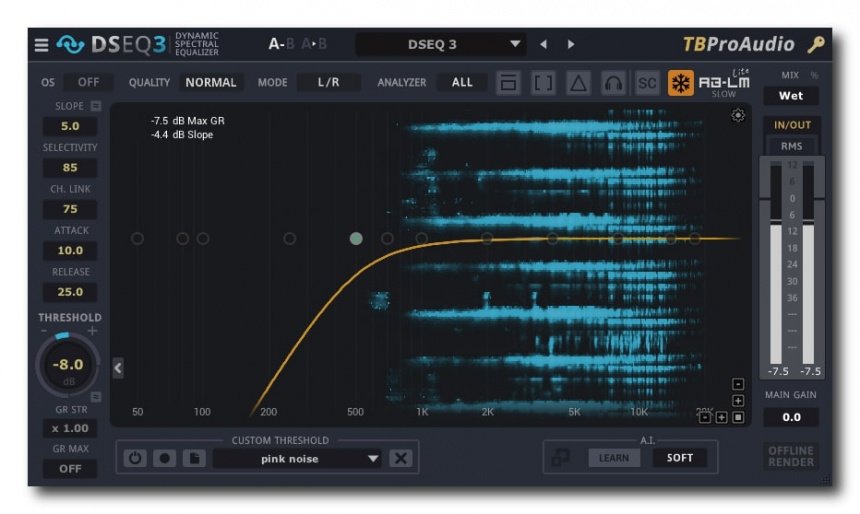
Task: Toggle the SC sidechain button
Action: [647, 83]
